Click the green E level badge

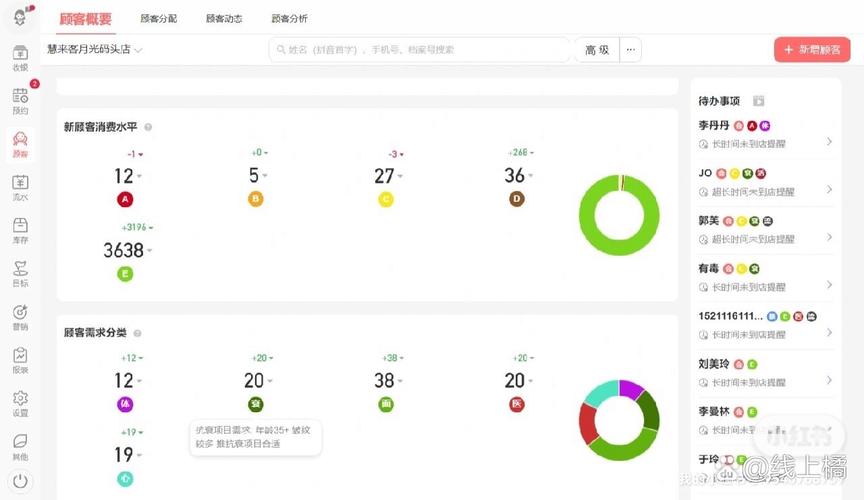[125, 273]
